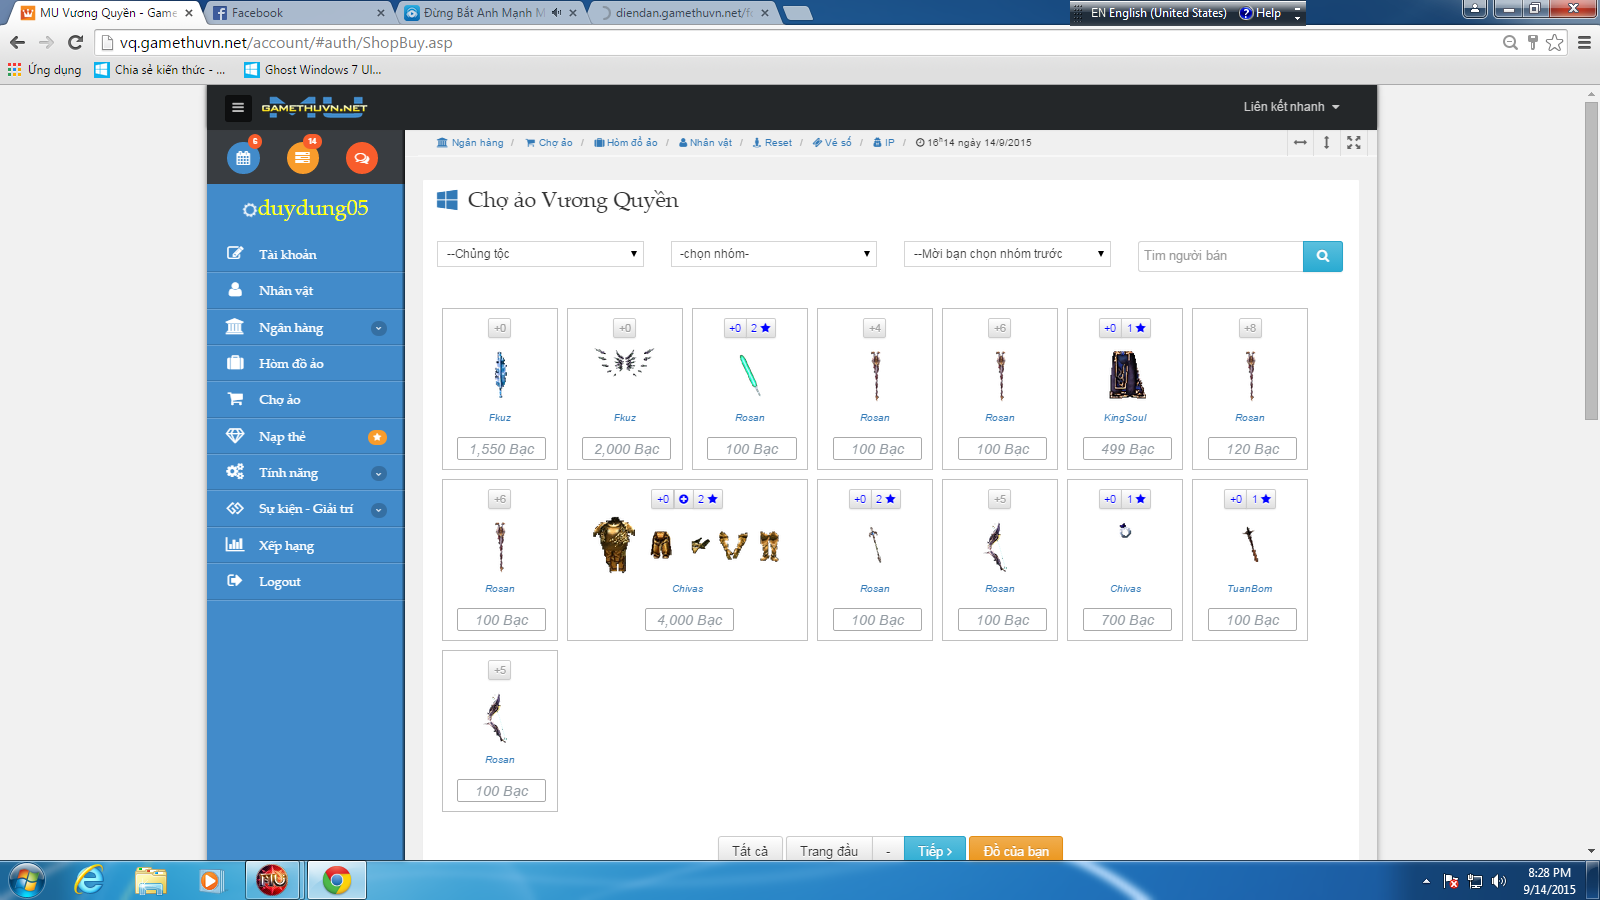Open the Chủng tộc dropdown
The image size is (1600, 900).
pyautogui.click(x=540, y=254)
